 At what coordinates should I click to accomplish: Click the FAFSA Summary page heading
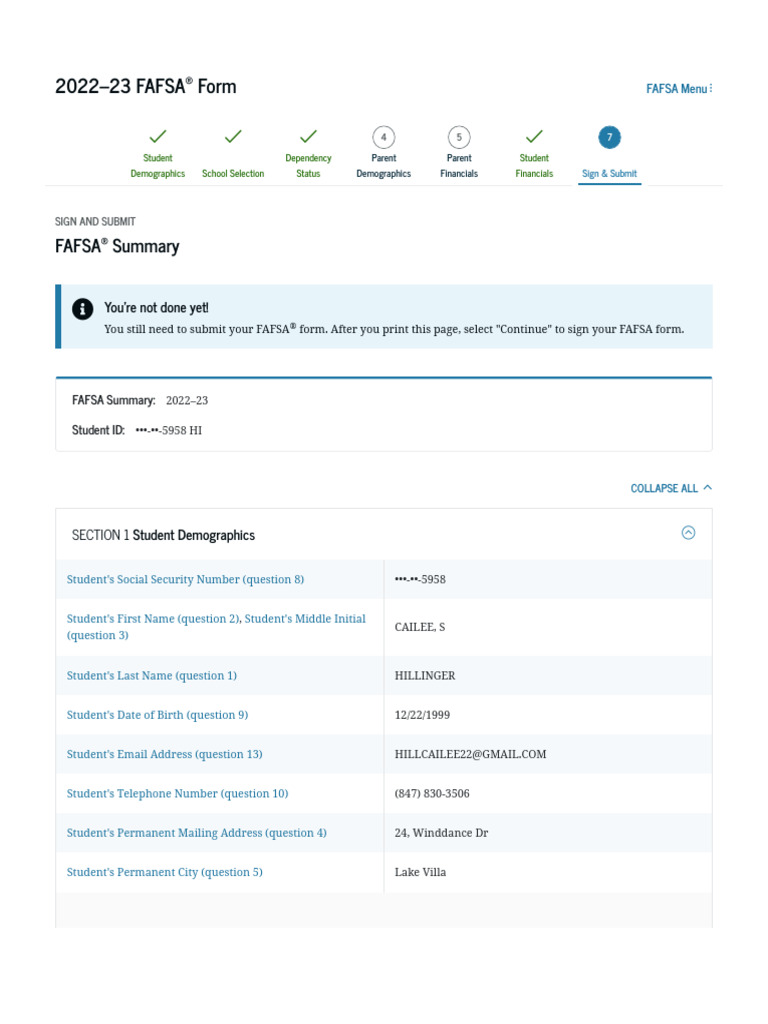point(117,246)
